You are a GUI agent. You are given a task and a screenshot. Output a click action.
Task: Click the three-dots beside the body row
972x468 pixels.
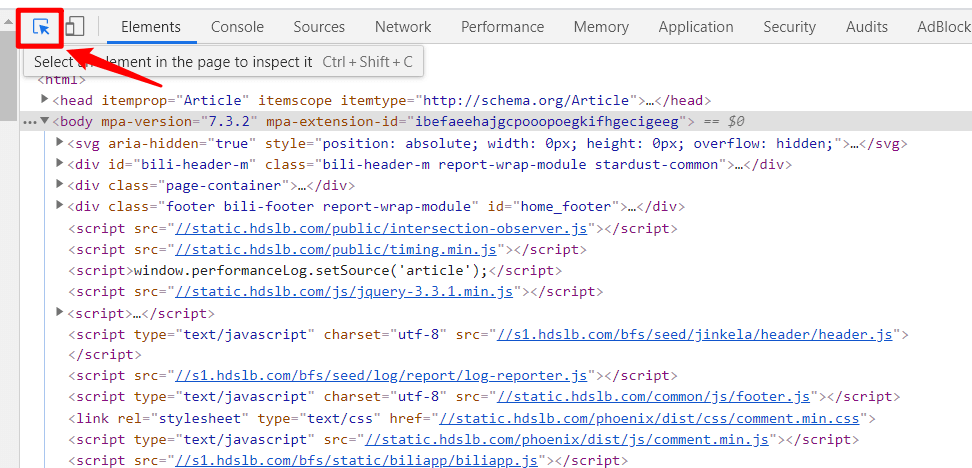(30, 122)
